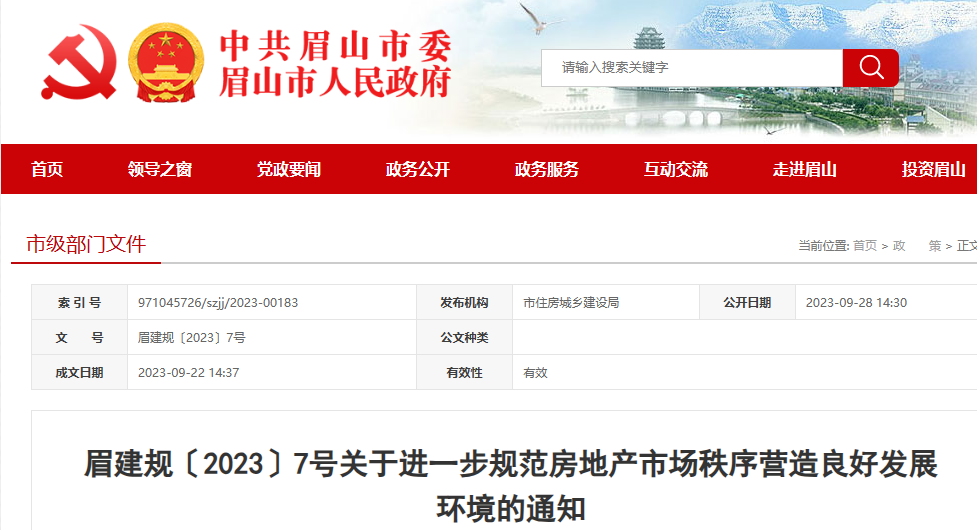Click the 有效性 label cell
977x530 pixels.
point(464,372)
